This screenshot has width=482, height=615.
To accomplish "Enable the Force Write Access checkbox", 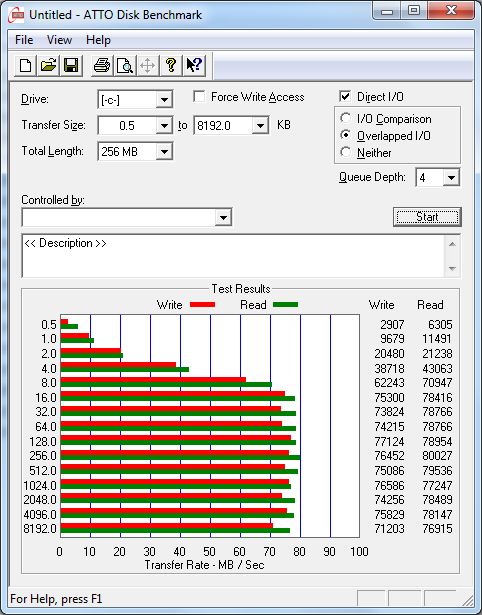I will (x=199, y=97).
